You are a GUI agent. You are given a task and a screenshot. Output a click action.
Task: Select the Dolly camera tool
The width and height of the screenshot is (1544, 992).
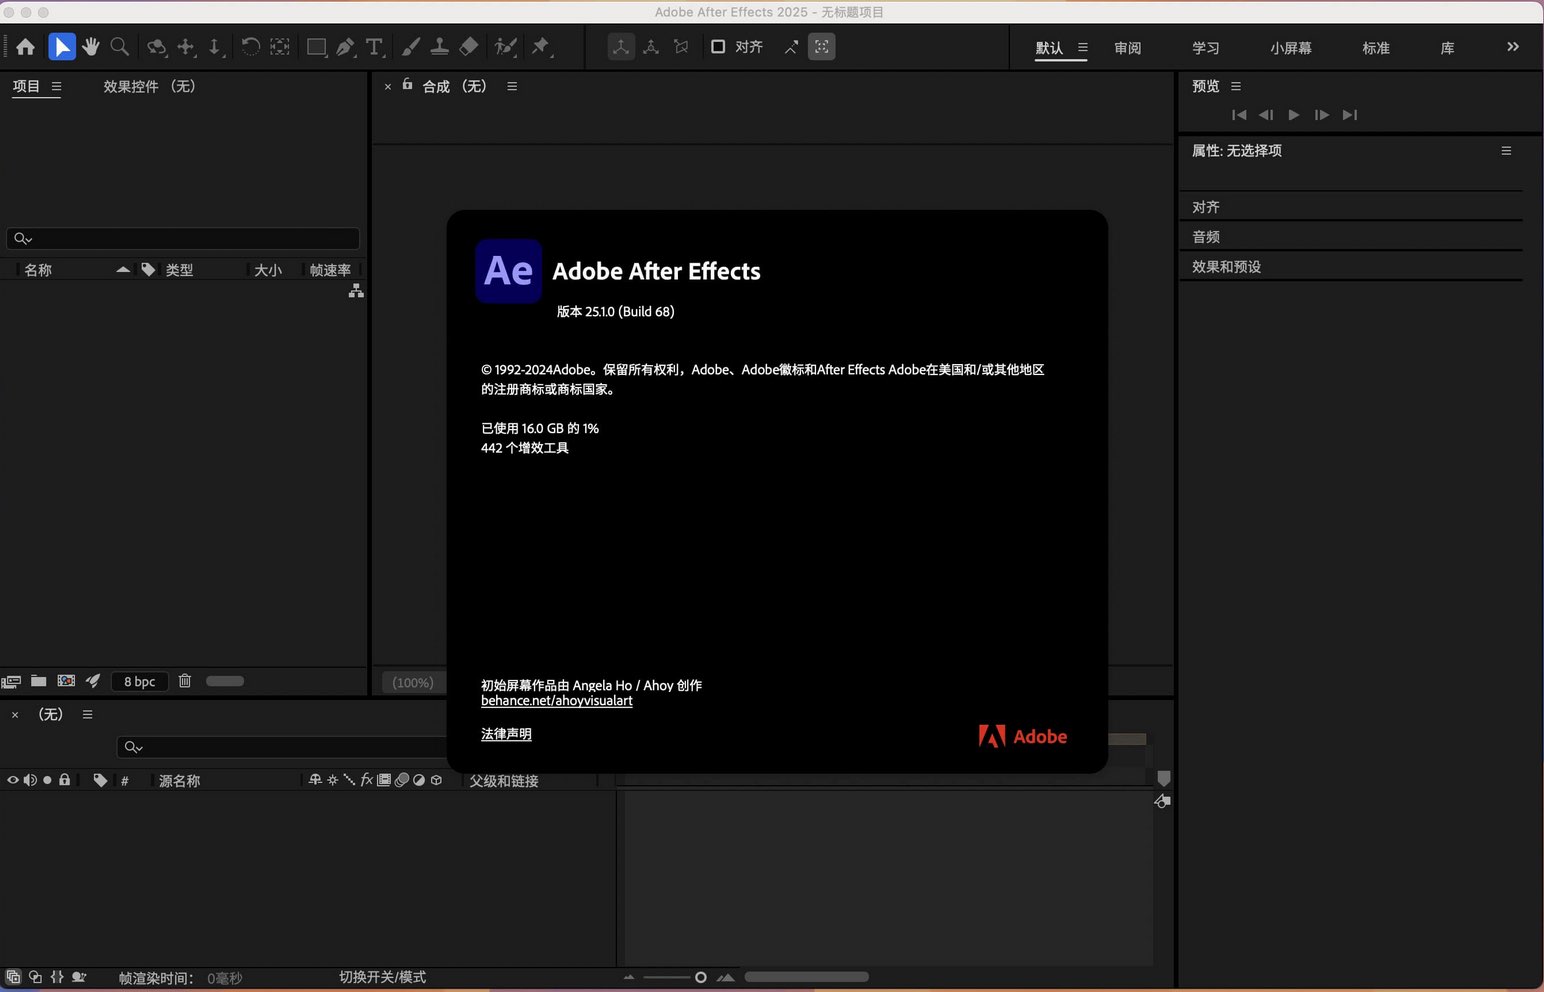[x=214, y=47]
